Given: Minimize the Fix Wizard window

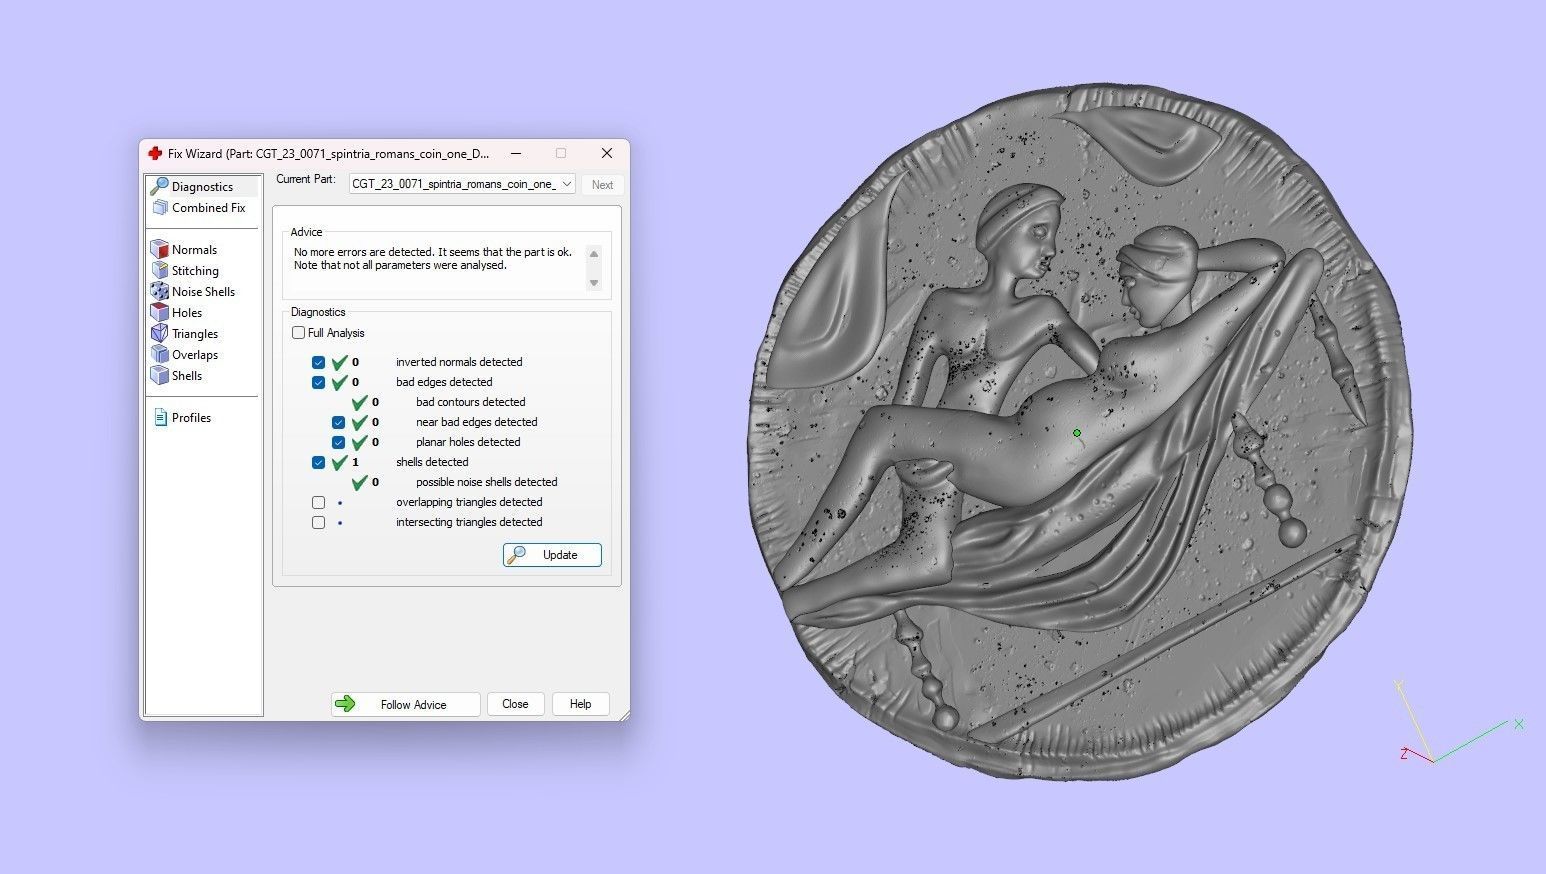Looking at the screenshot, I should click(x=516, y=153).
